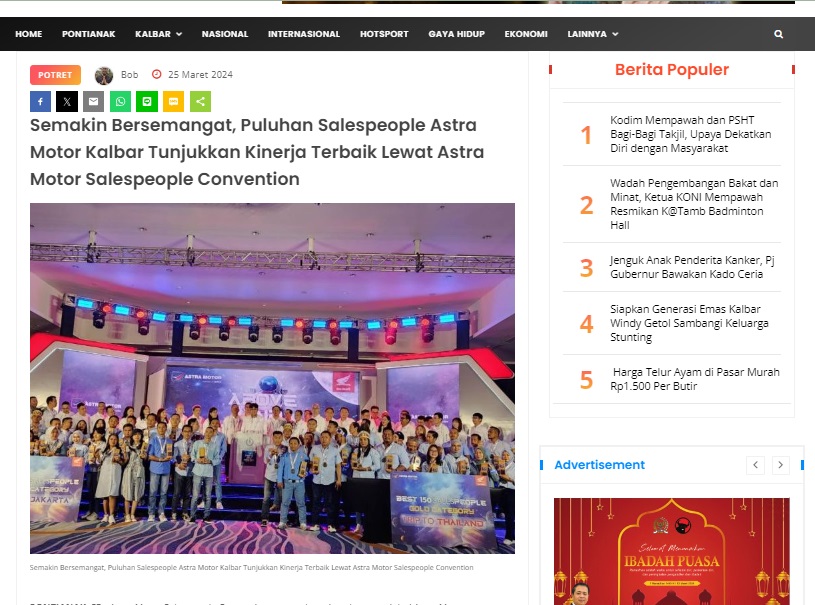
Task: Open Kodim Mempawah dan PSHT article
Action: click(x=690, y=134)
